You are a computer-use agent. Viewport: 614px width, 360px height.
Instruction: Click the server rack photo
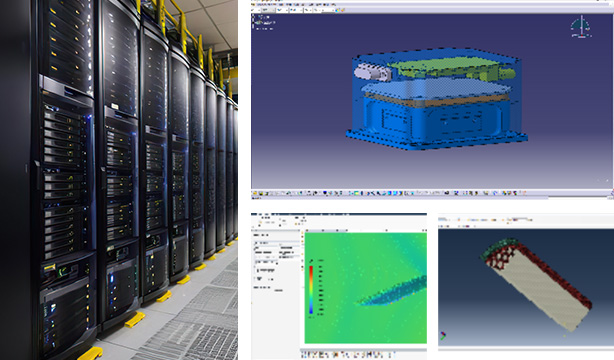click(119, 180)
